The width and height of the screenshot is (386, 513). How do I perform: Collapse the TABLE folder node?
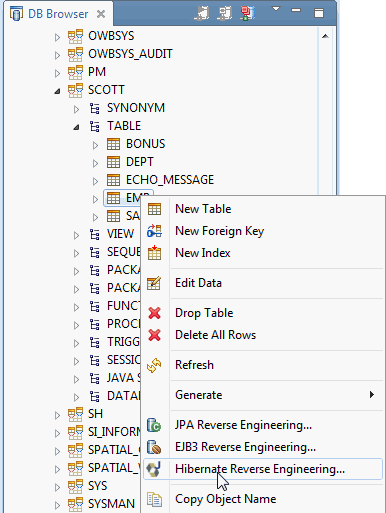(76, 127)
